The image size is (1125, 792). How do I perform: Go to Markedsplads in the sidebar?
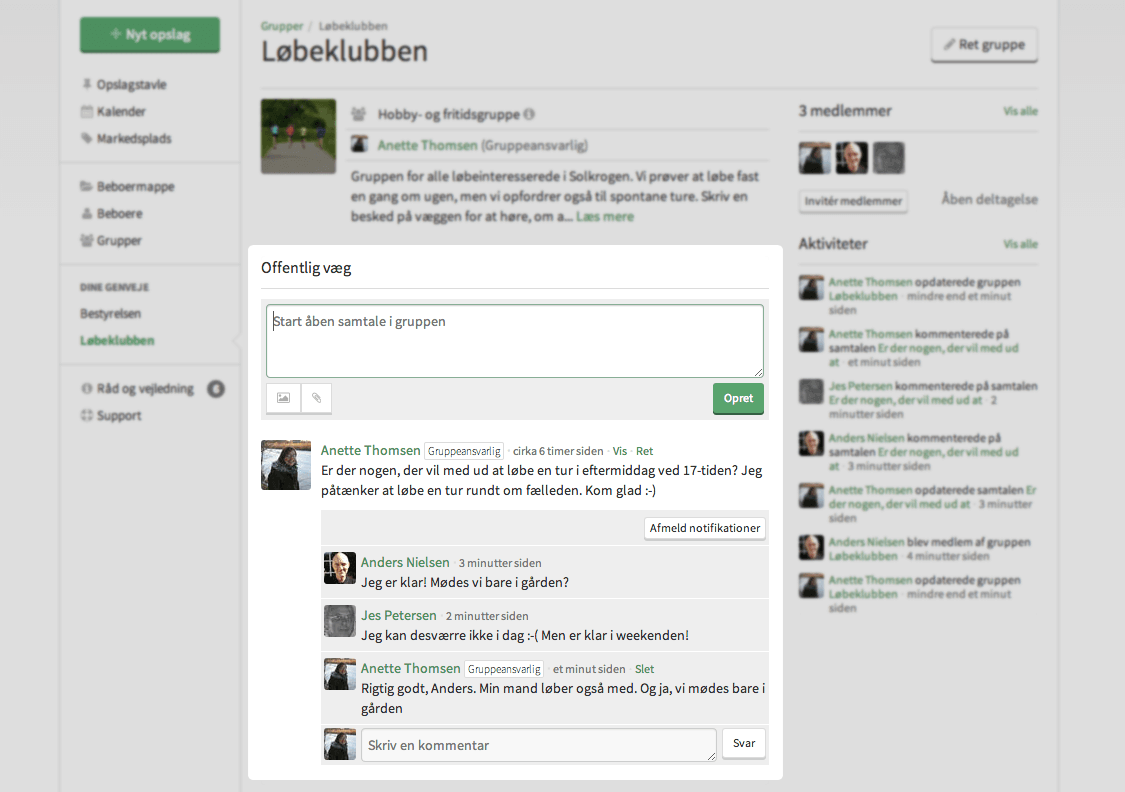pyautogui.click(x=133, y=139)
